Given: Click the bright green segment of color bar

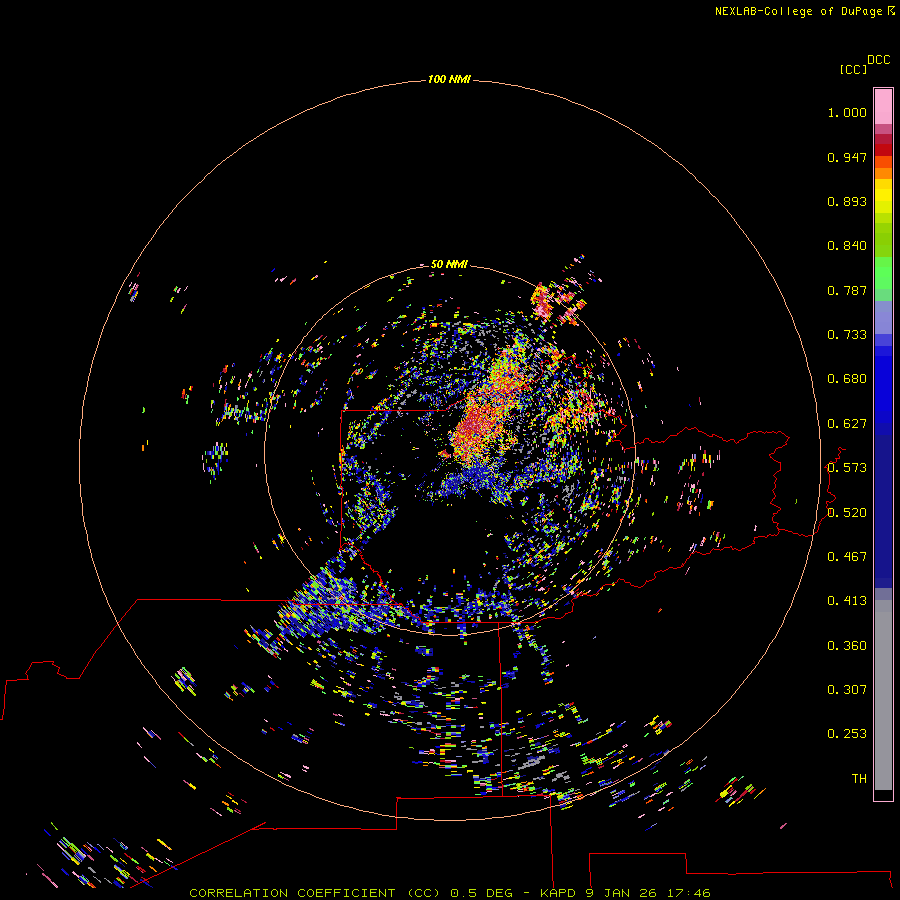Looking at the screenshot, I should 883,274.
